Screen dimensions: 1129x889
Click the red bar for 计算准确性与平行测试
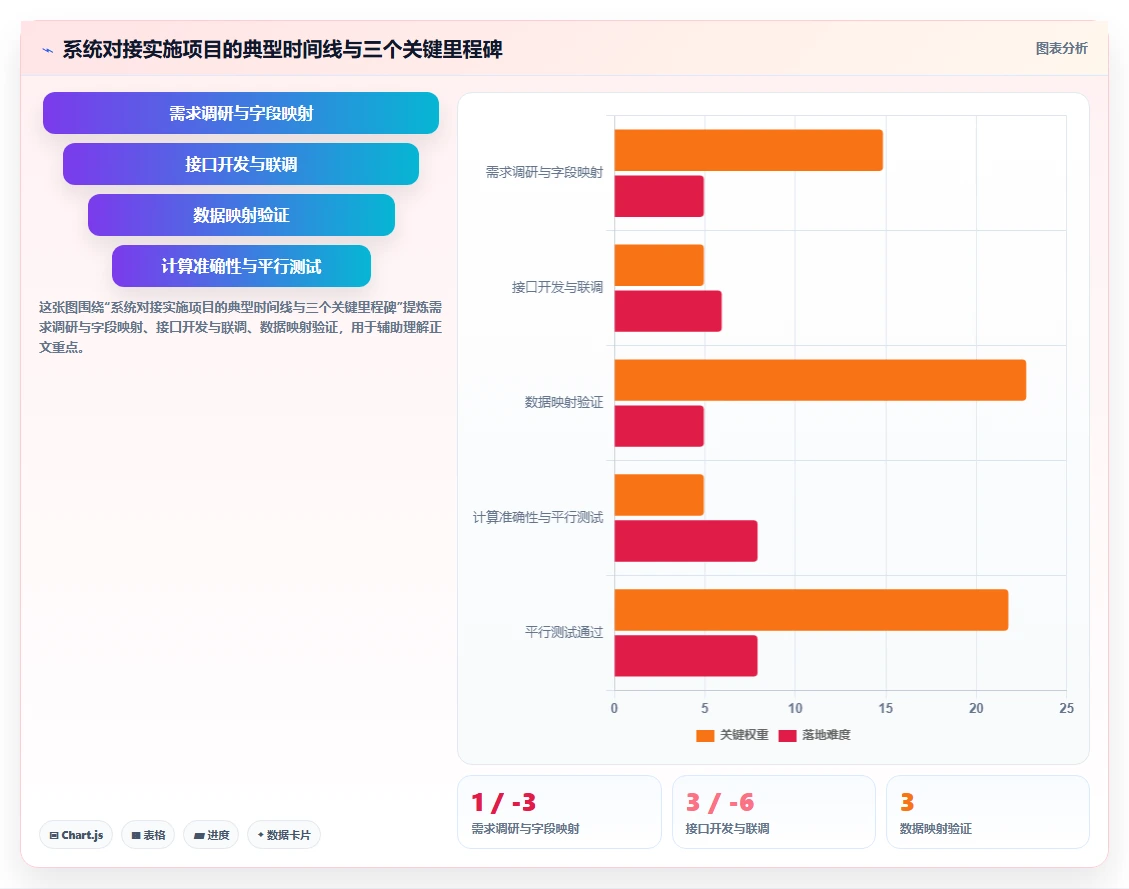(685, 541)
